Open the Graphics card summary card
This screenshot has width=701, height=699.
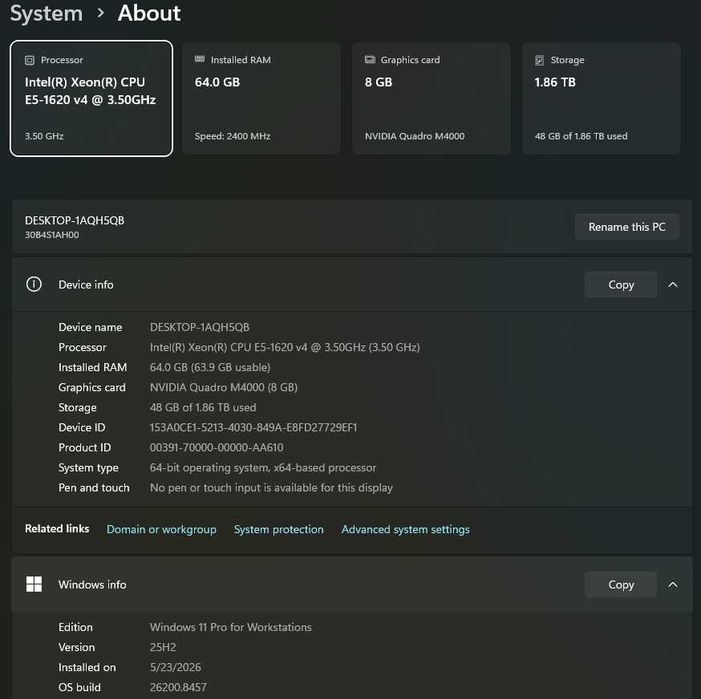[431, 98]
